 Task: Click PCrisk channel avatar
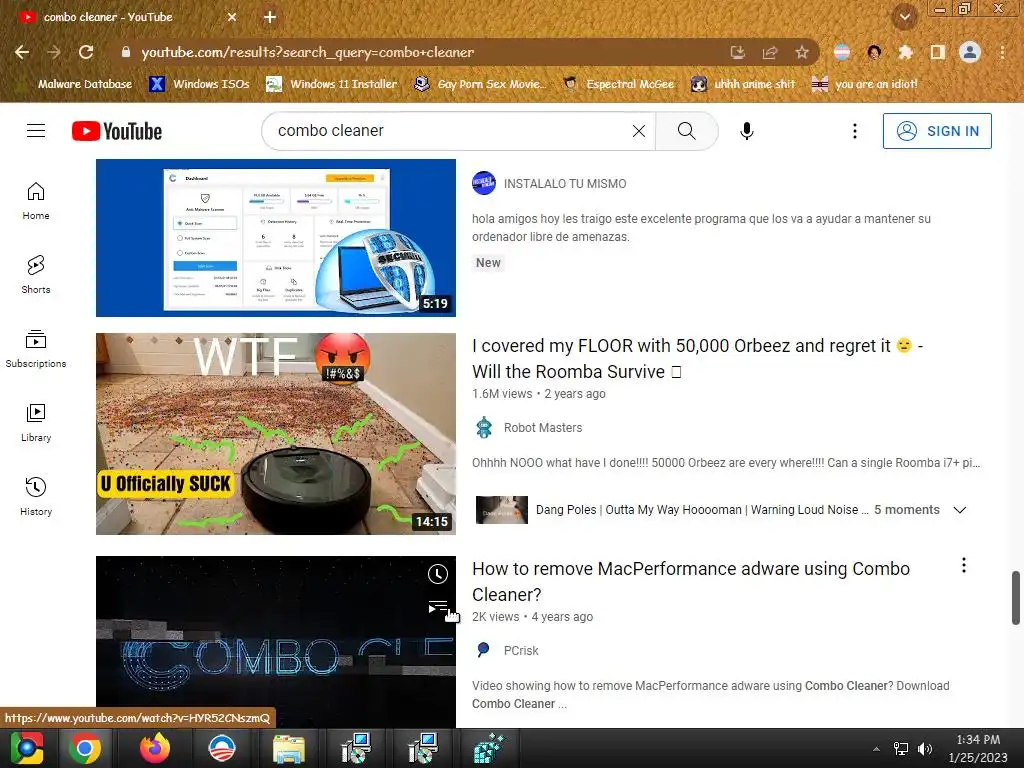point(484,650)
